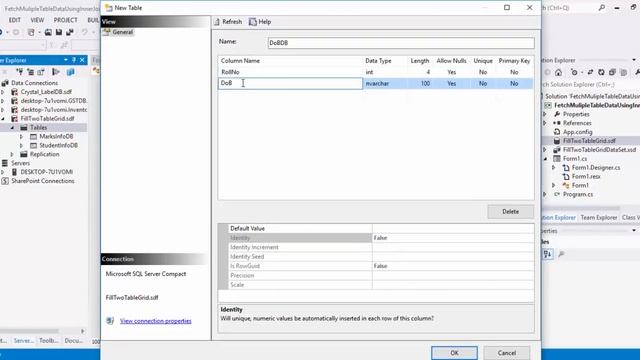
Task: Click the Alphabetical sort icon in Properties
Action: (547, 254)
